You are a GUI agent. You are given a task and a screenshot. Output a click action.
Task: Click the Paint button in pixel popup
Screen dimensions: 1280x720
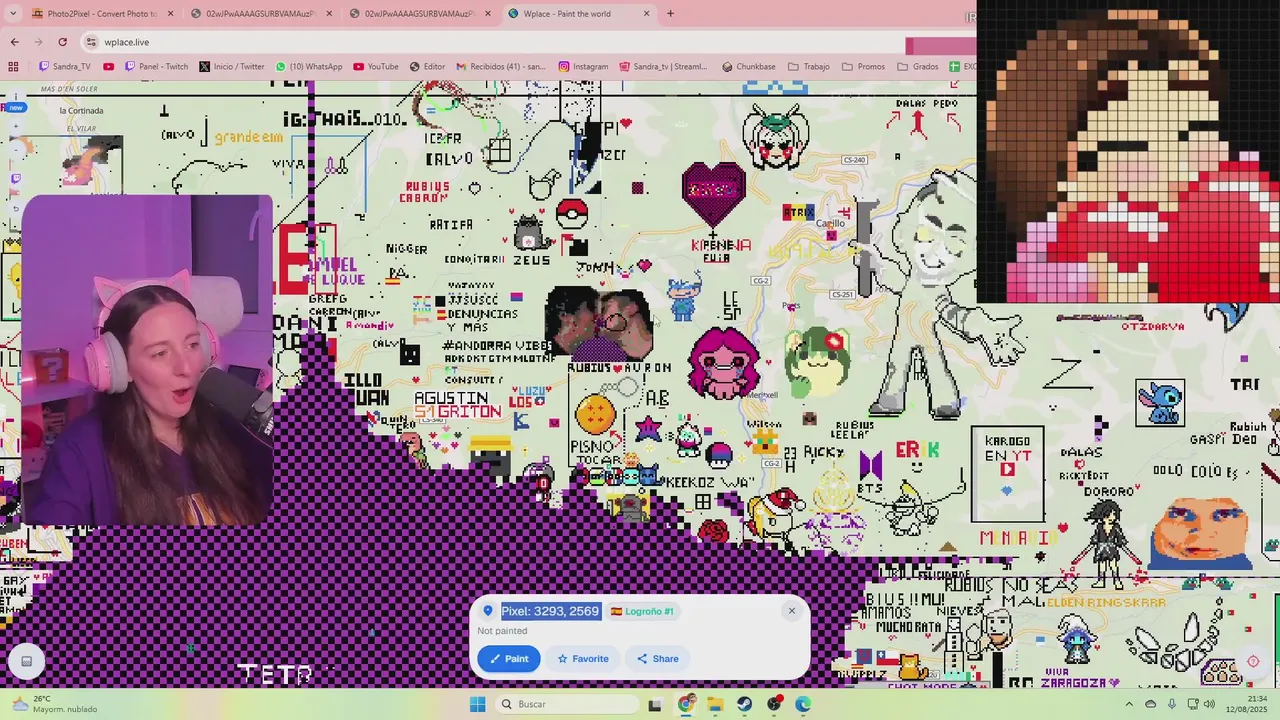tap(509, 659)
